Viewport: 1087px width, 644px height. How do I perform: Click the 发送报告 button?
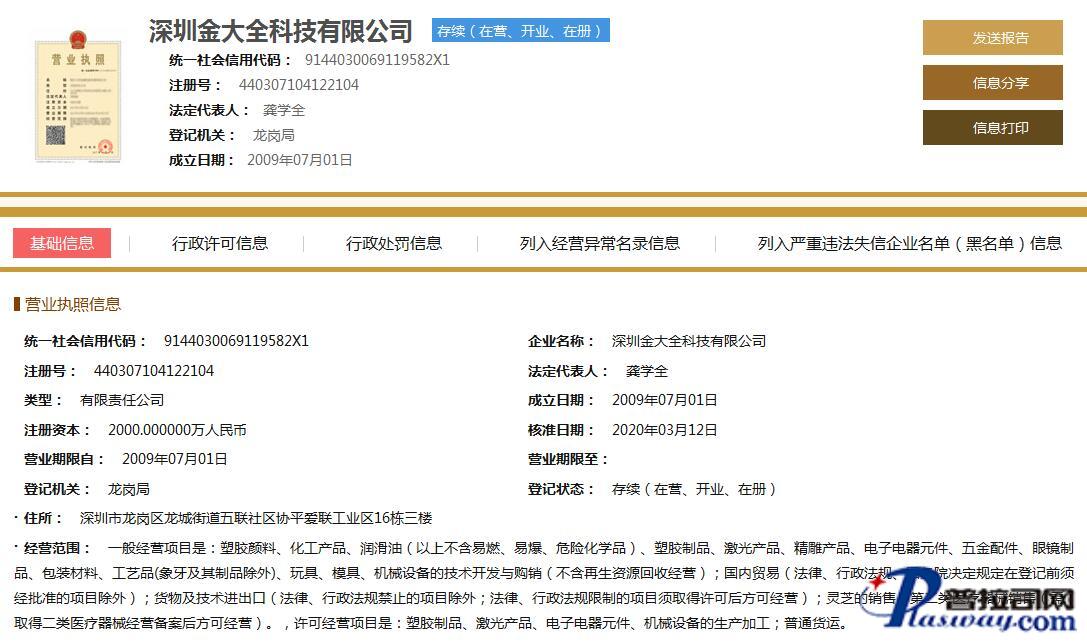click(x=992, y=38)
